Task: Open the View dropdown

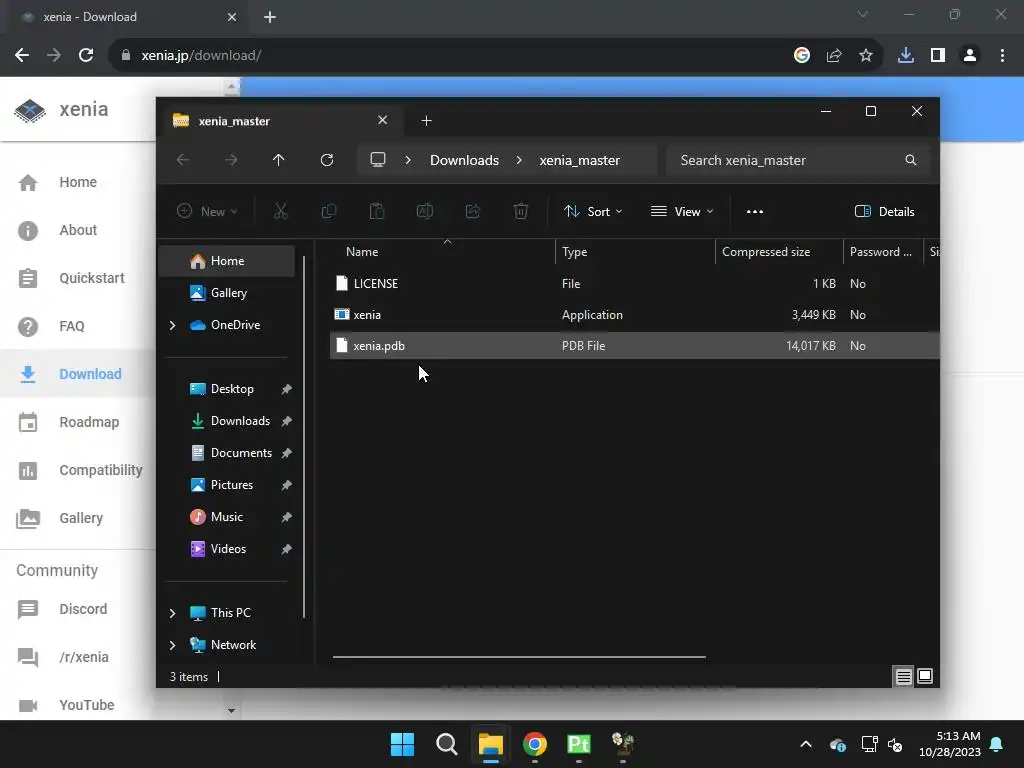Action: point(682,212)
